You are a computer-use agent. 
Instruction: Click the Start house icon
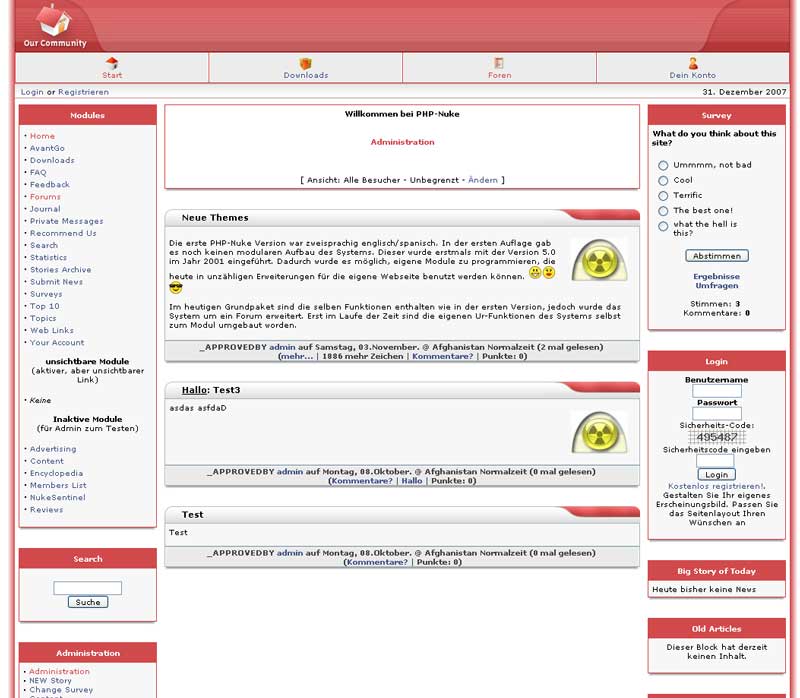point(112,63)
